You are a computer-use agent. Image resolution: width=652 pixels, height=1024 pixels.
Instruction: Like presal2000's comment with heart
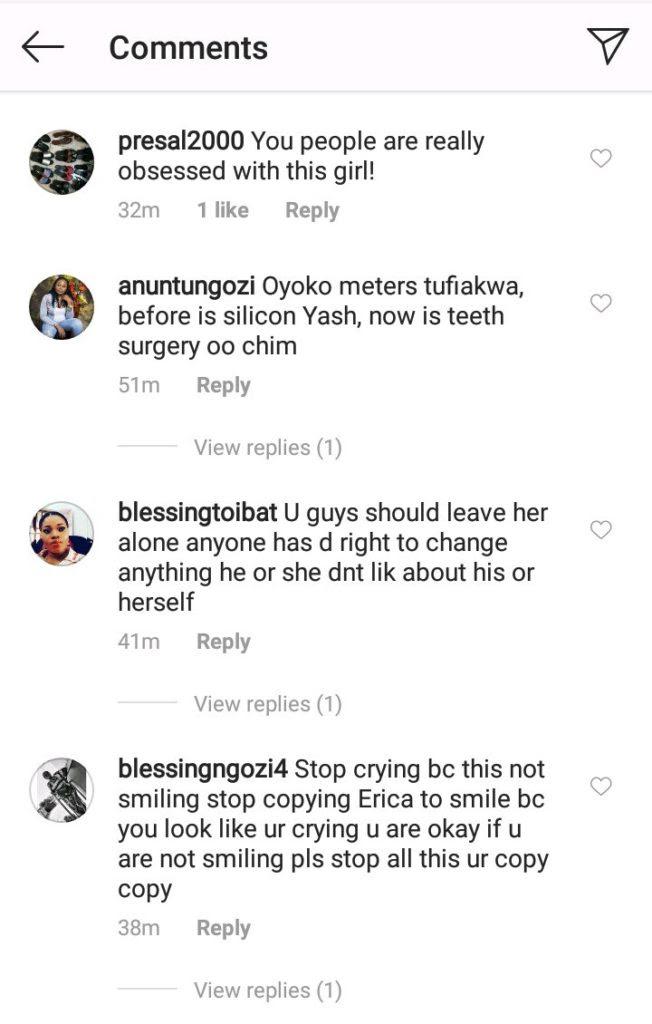click(600, 158)
